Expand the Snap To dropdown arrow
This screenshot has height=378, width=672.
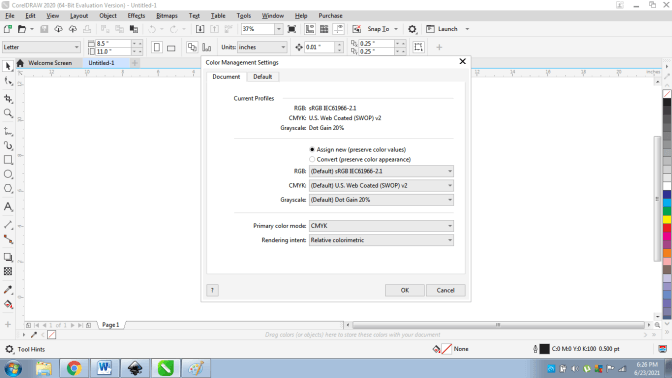(396, 29)
